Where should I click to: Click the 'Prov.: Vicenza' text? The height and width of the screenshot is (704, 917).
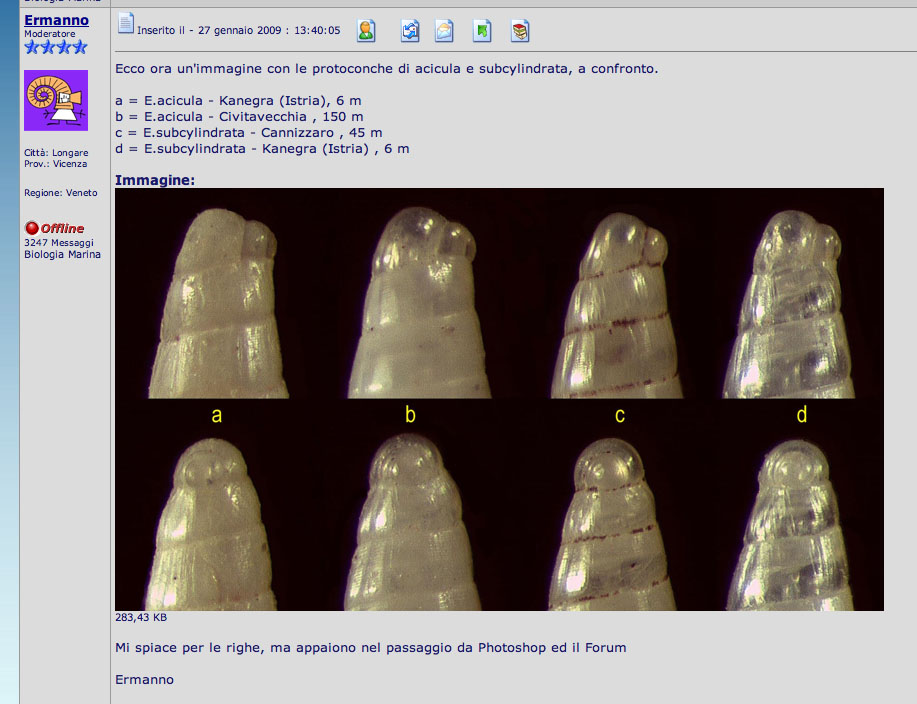click(56, 164)
